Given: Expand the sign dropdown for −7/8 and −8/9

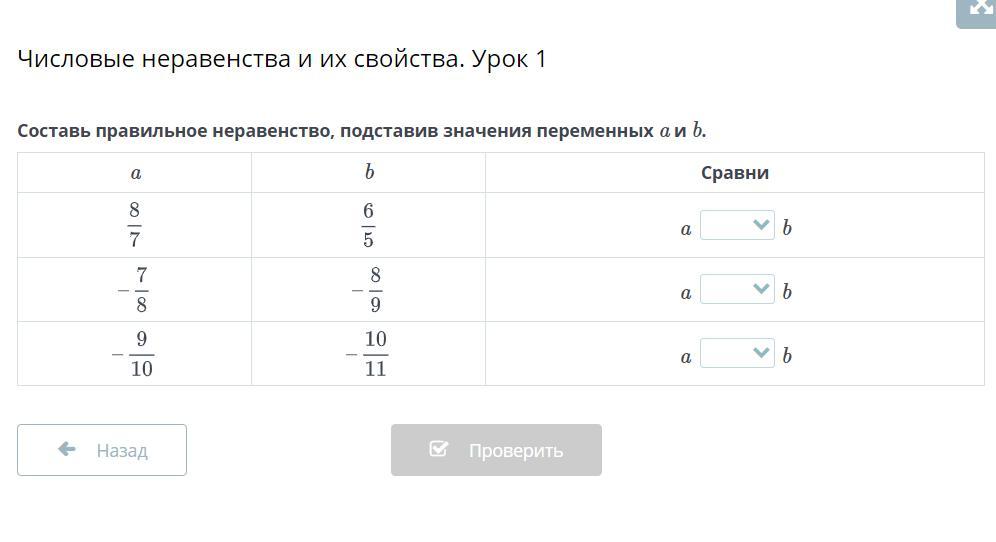Looking at the screenshot, I should coord(737,290).
